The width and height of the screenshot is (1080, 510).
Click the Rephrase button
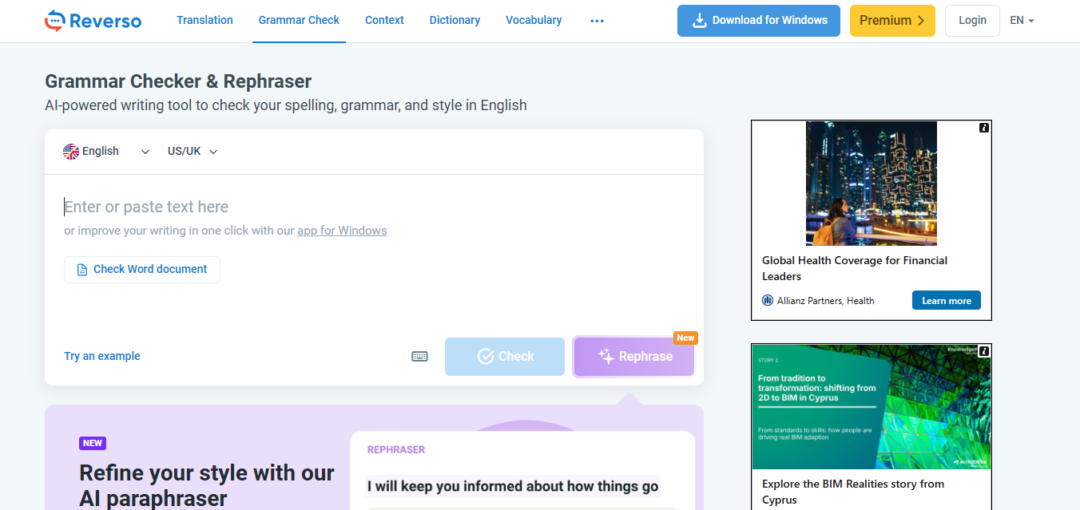(634, 356)
